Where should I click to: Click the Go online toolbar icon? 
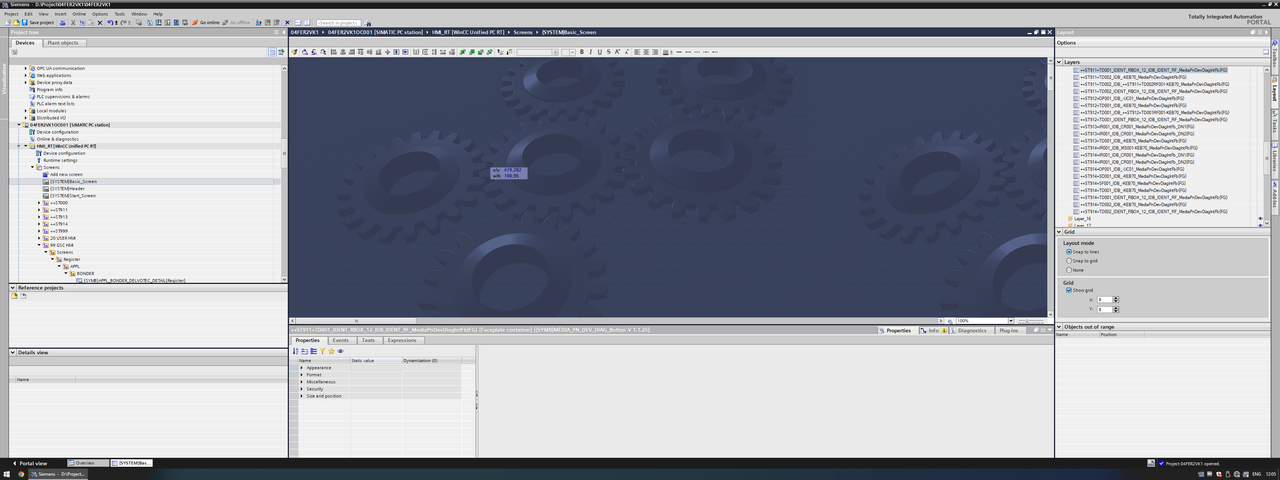207,22
